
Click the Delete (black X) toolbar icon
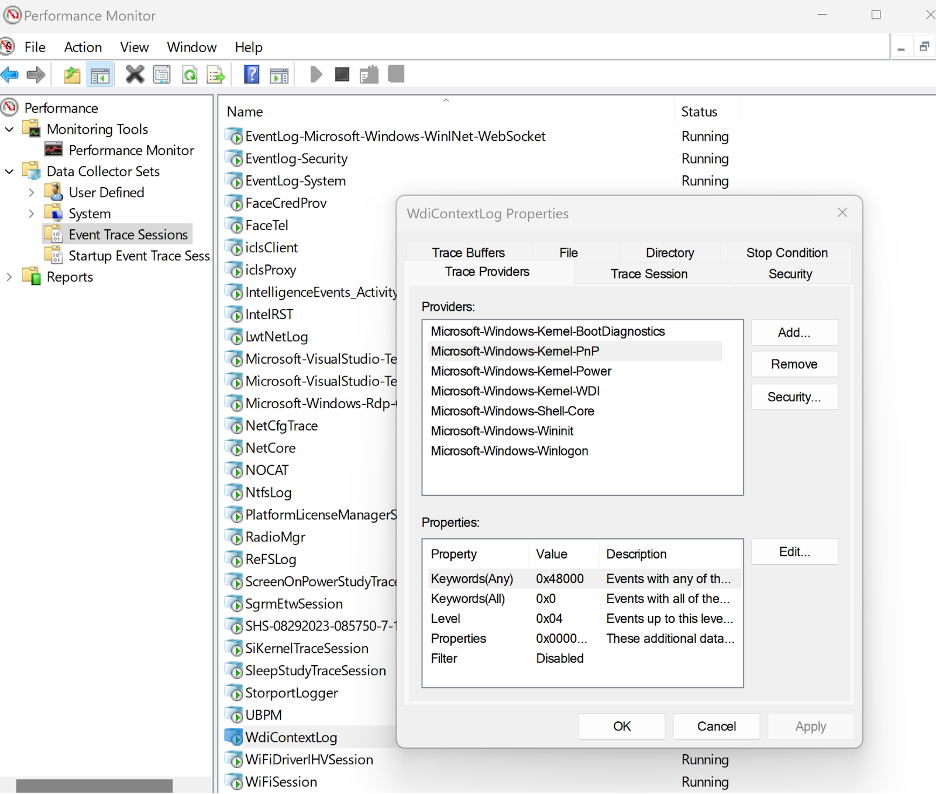[x=134, y=75]
